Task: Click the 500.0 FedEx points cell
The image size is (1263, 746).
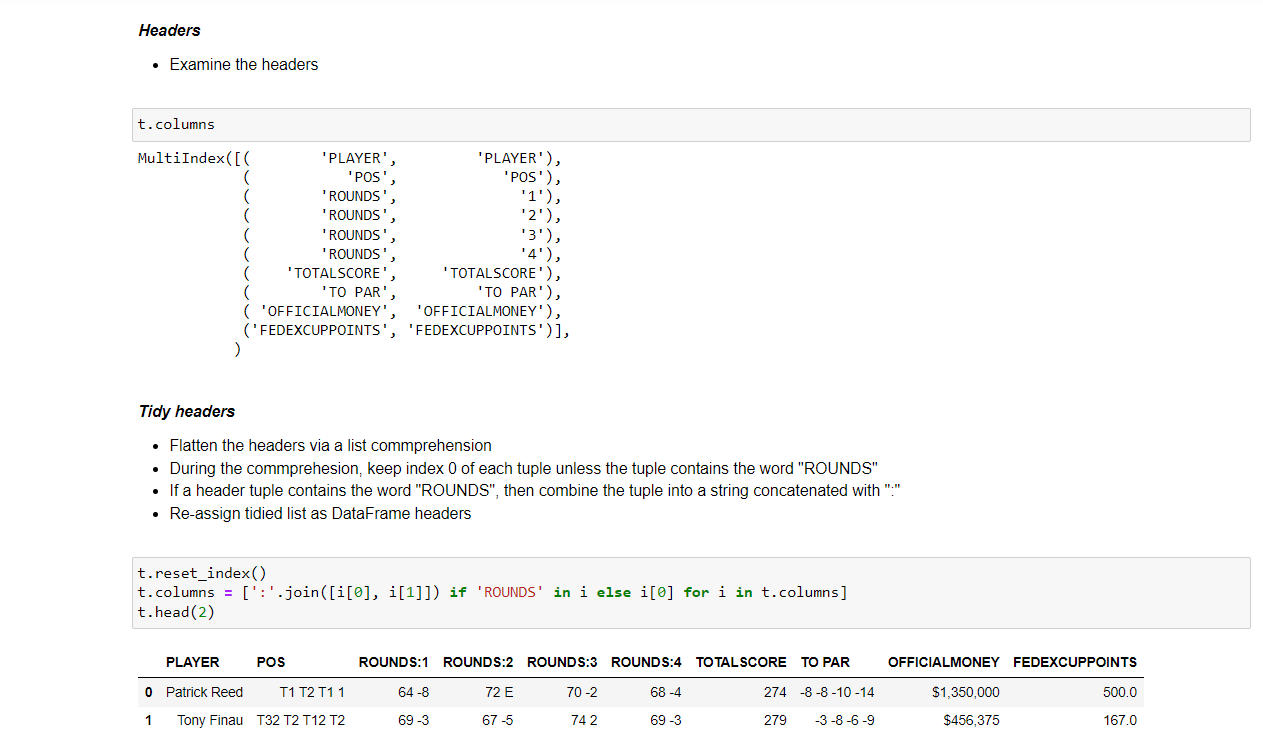Action: click(x=1120, y=692)
